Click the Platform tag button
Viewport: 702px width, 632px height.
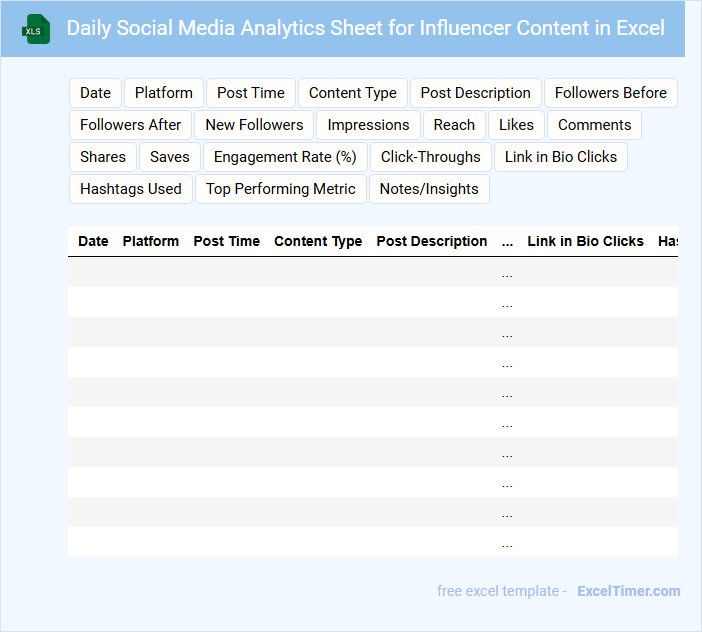[164, 93]
